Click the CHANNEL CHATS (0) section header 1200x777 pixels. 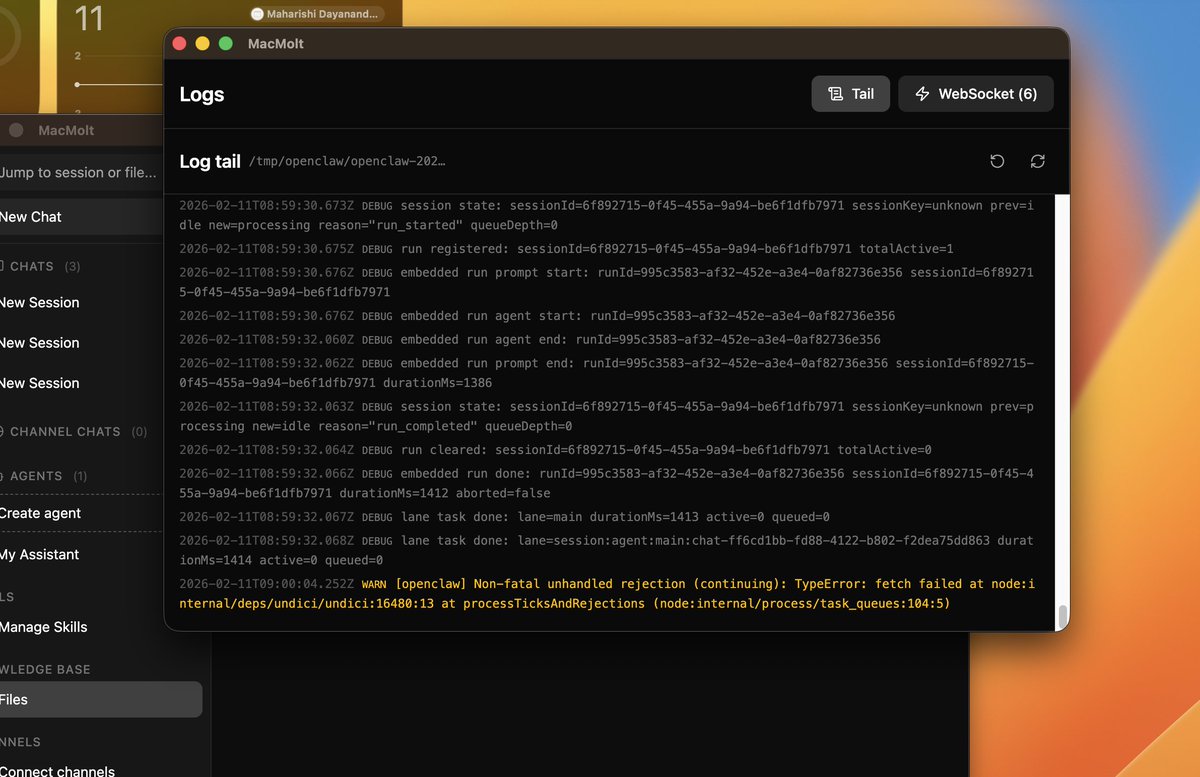click(x=74, y=432)
